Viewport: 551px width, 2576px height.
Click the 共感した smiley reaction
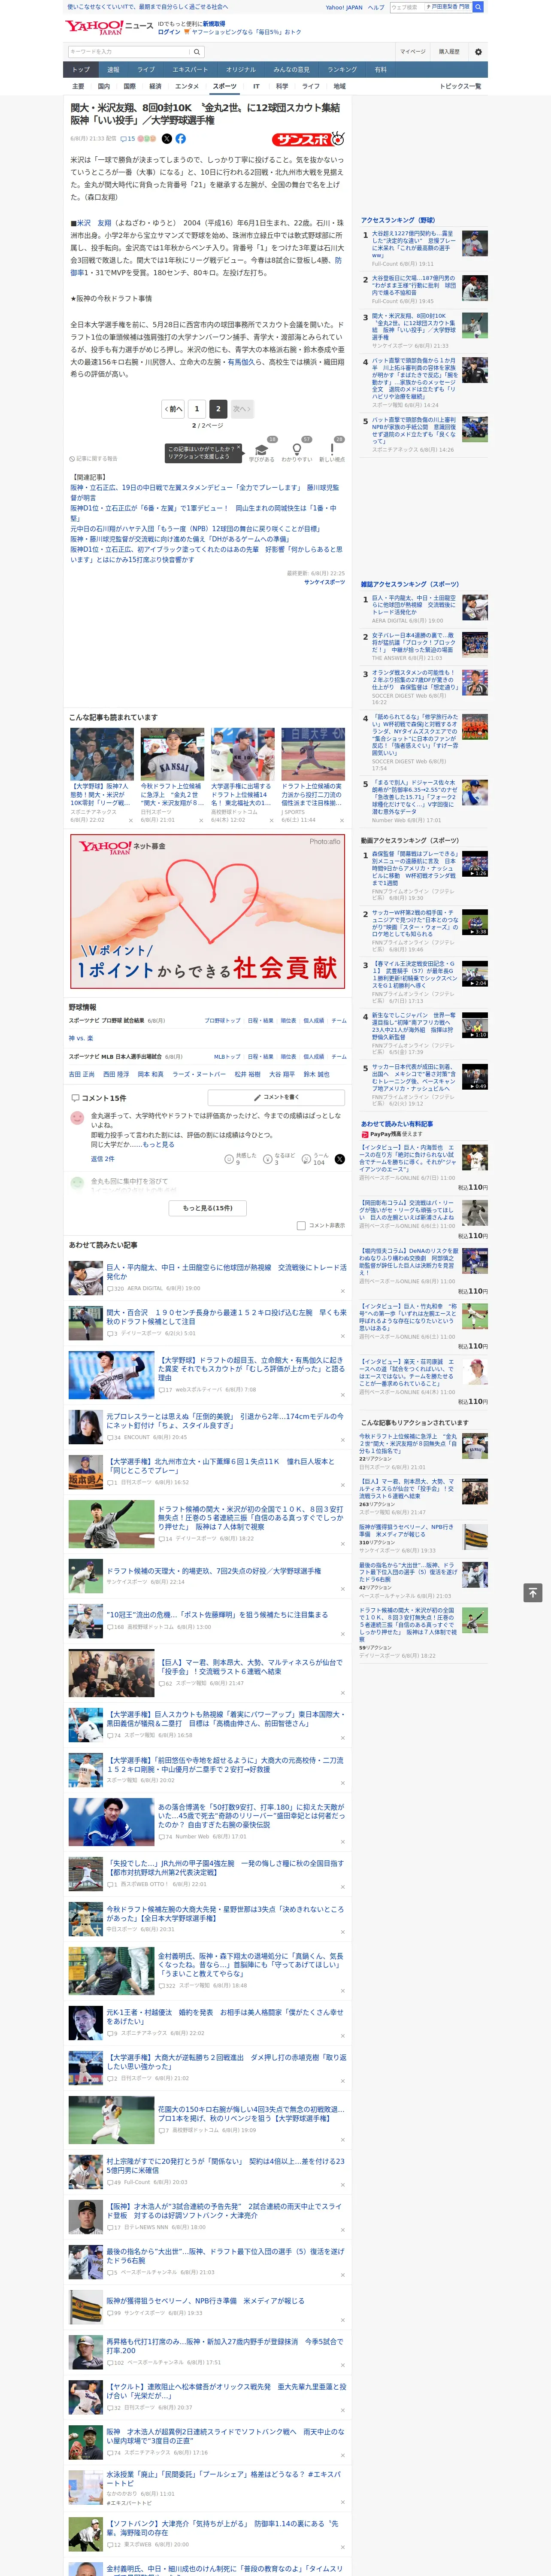230,1159
